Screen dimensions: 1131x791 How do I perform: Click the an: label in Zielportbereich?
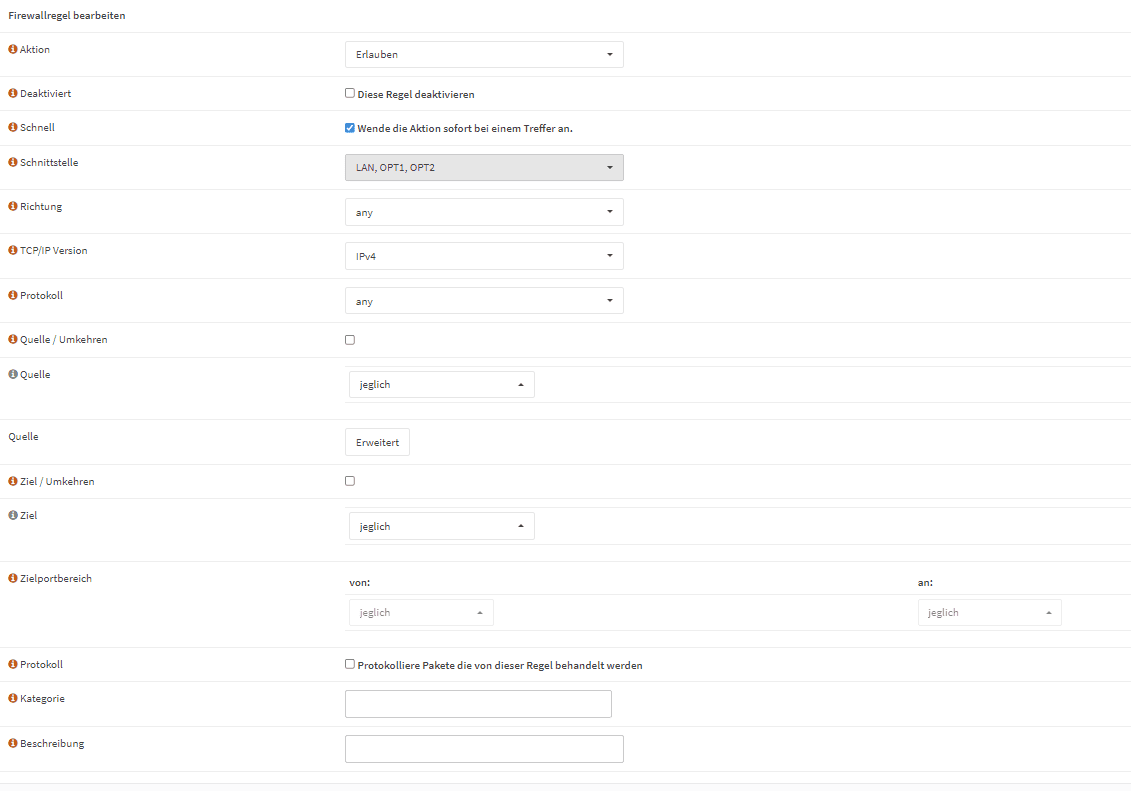[925, 583]
